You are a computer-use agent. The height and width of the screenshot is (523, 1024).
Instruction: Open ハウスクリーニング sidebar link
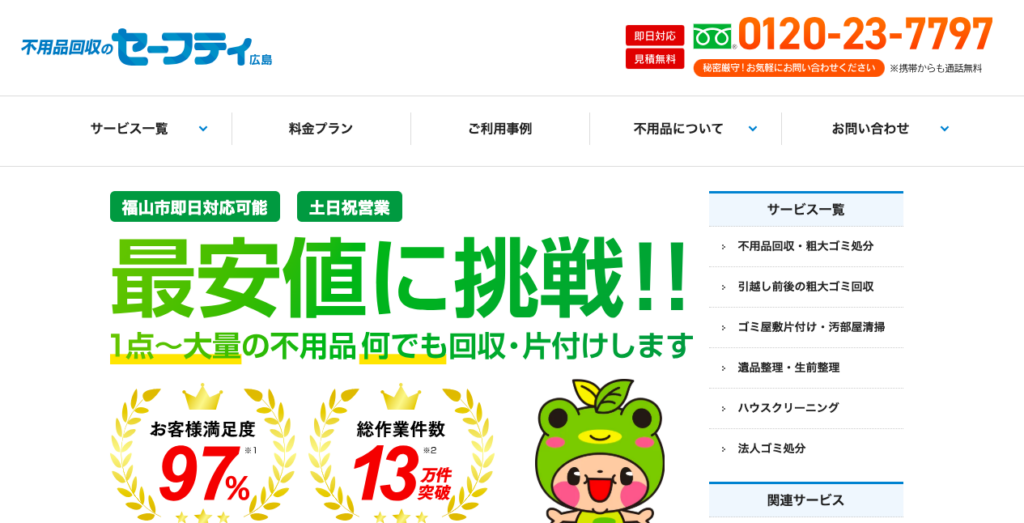tap(806, 408)
